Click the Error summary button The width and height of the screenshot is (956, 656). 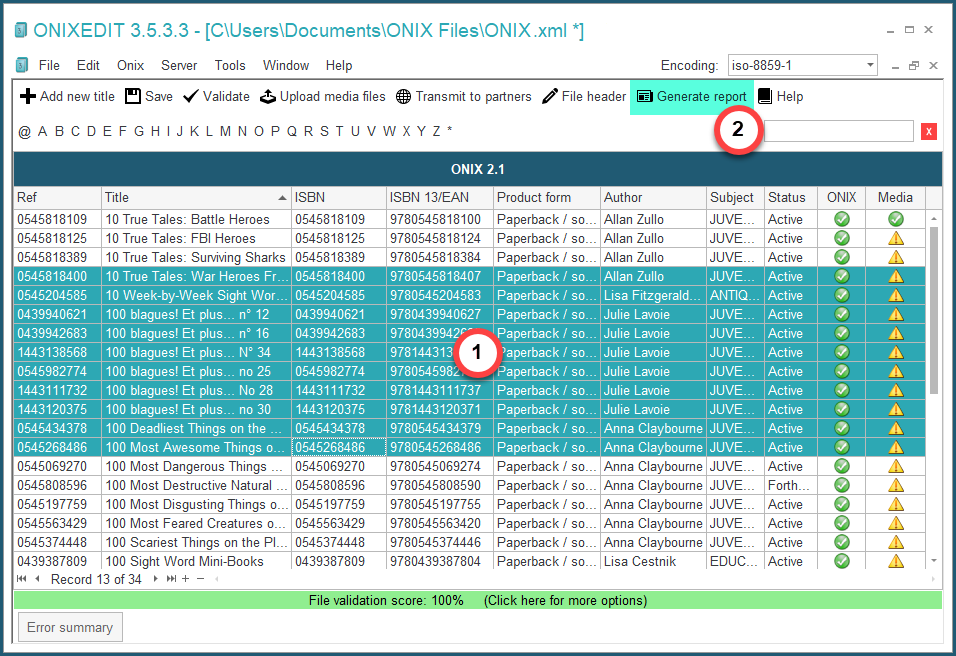(70, 627)
